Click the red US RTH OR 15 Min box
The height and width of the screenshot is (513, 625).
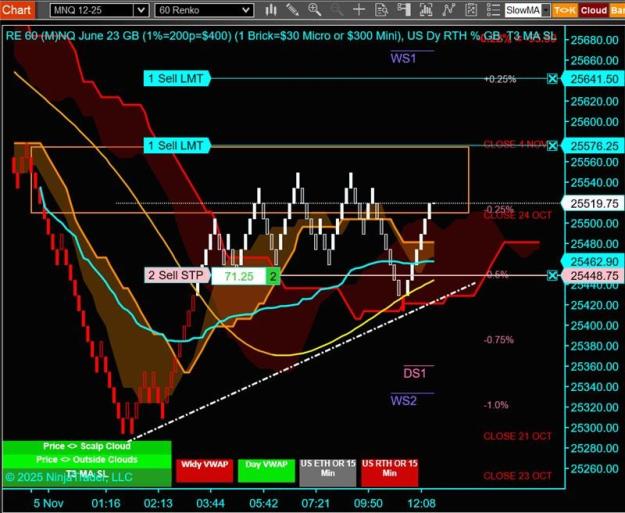click(x=389, y=472)
